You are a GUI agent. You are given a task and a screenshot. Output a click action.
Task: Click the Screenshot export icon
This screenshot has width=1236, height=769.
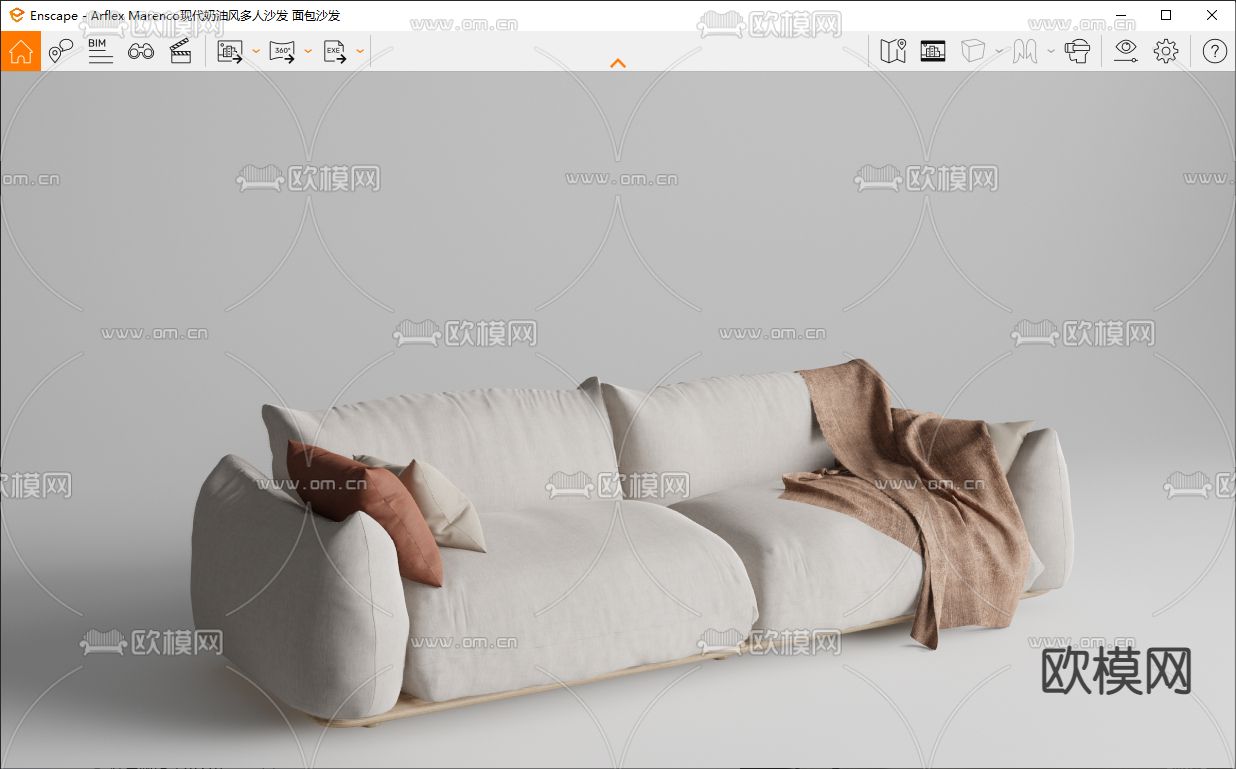tap(231, 51)
